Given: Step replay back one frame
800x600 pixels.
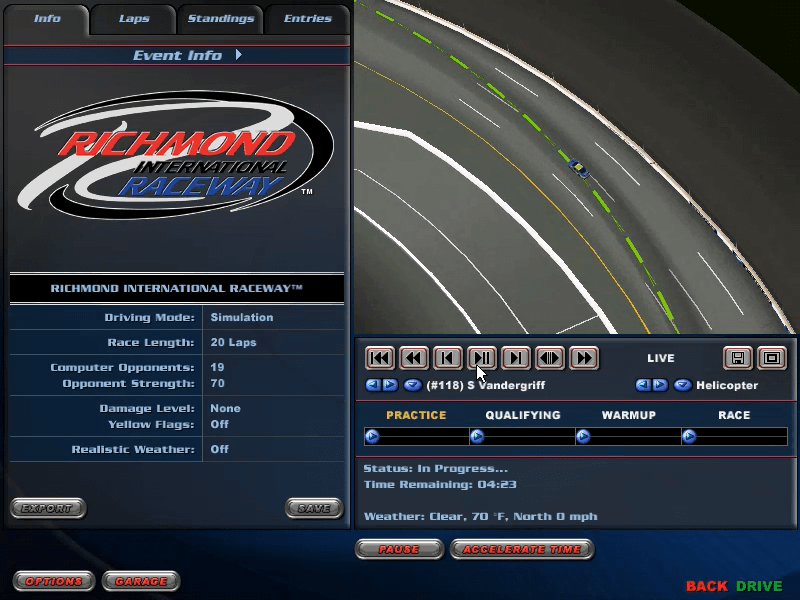Looking at the screenshot, I should click(447, 358).
